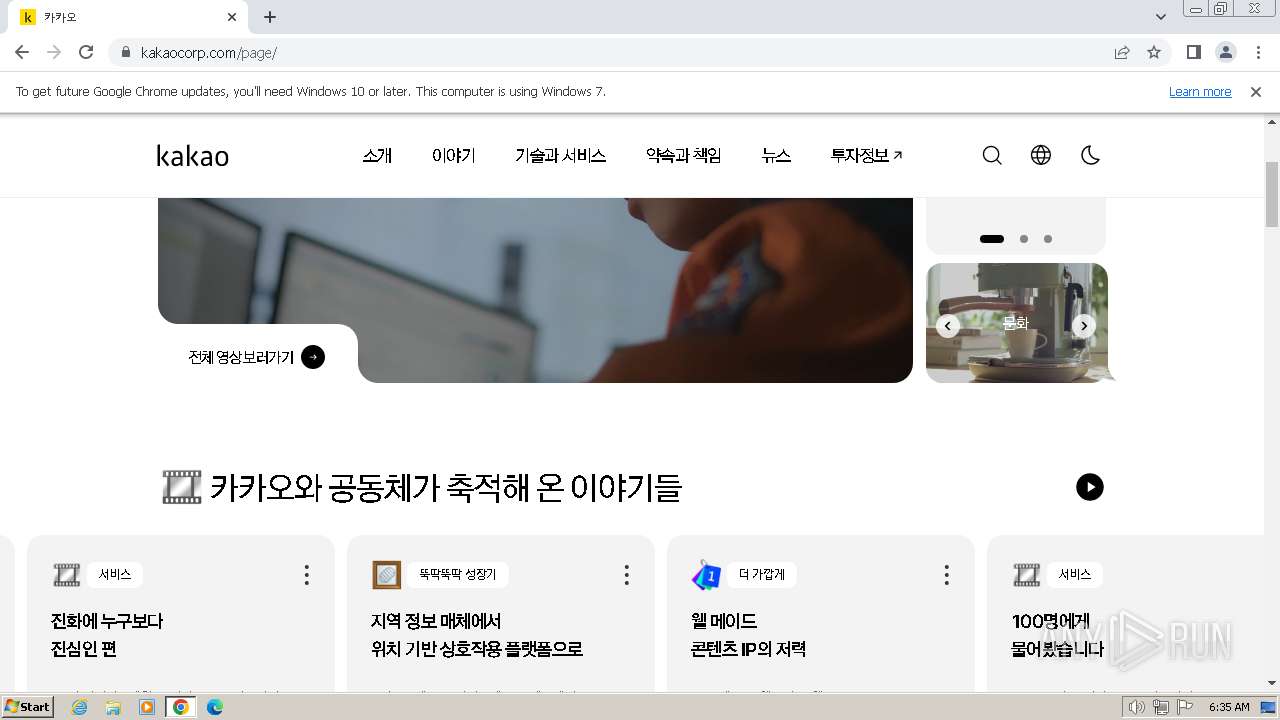Open the Chrome profile icon
This screenshot has width=1280, height=720.
pyautogui.click(x=1225, y=52)
